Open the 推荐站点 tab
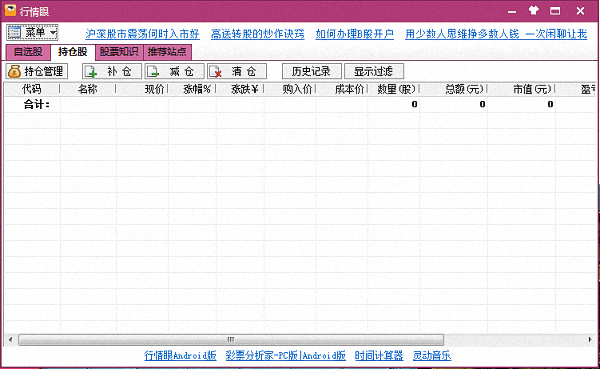This screenshot has height=369, width=600. [167, 52]
